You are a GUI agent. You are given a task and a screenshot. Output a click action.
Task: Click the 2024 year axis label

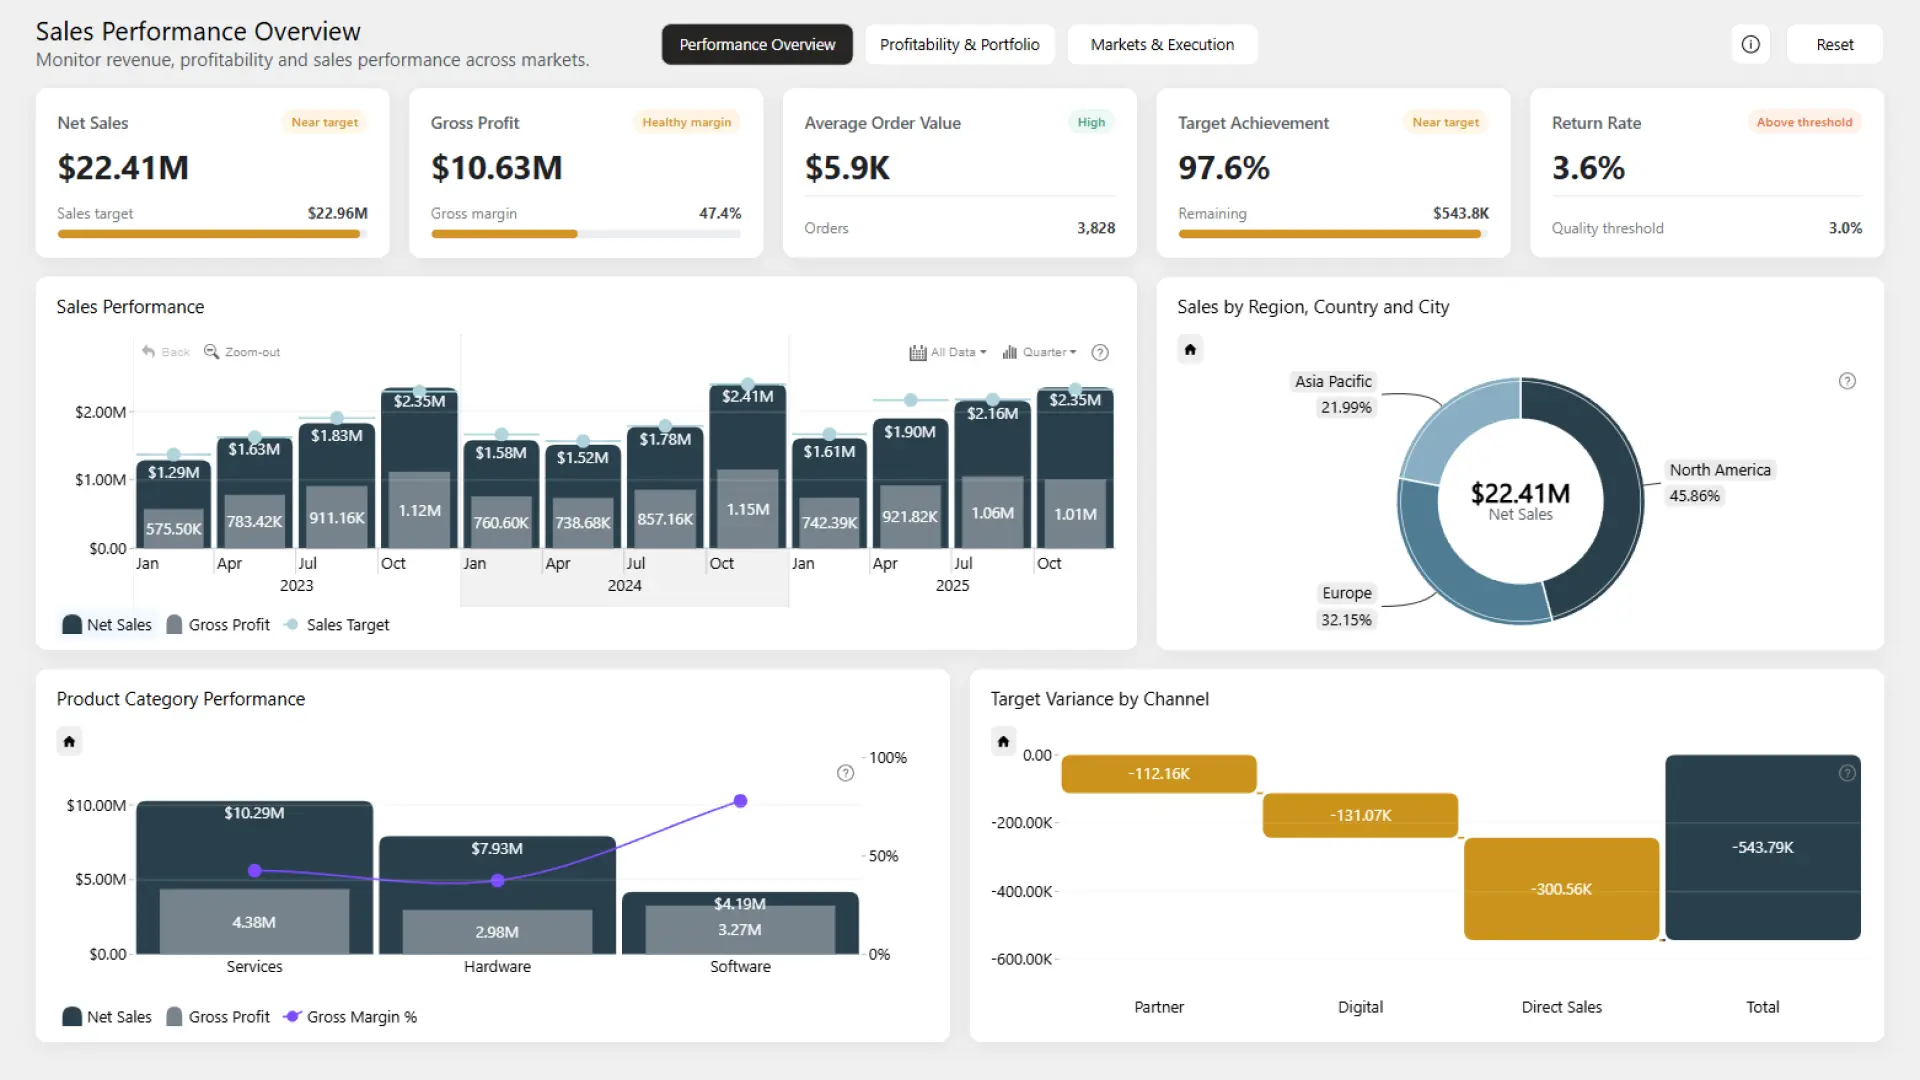(x=624, y=586)
